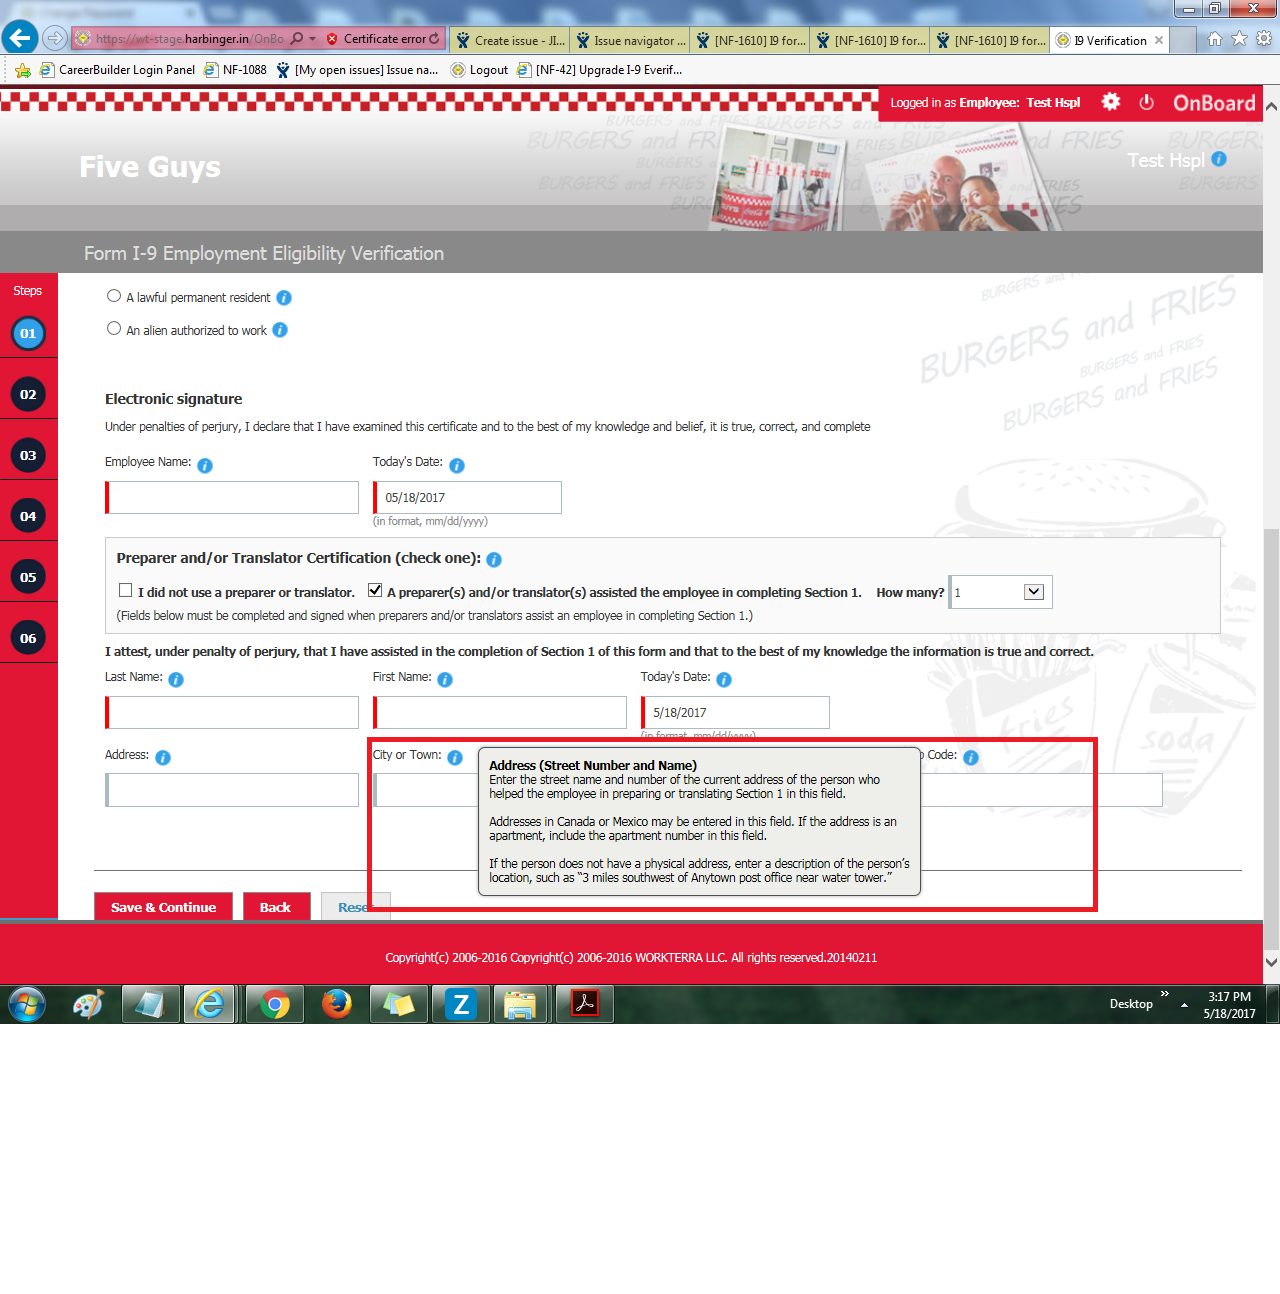Image resolution: width=1280 pixels, height=1294 pixels.
Task: Check I did not use a preparer
Action: [125, 590]
